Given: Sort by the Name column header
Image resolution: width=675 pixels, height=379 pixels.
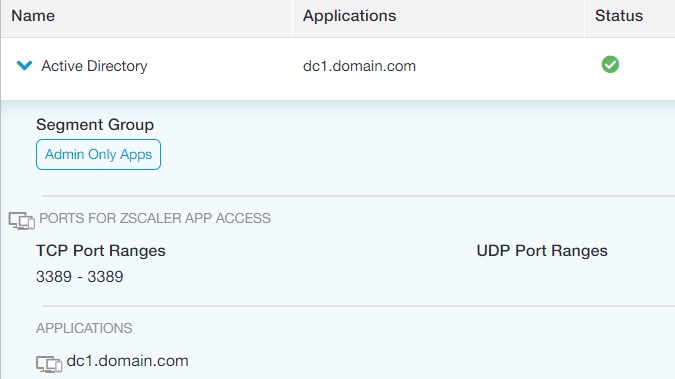Looking at the screenshot, I should [33, 16].
